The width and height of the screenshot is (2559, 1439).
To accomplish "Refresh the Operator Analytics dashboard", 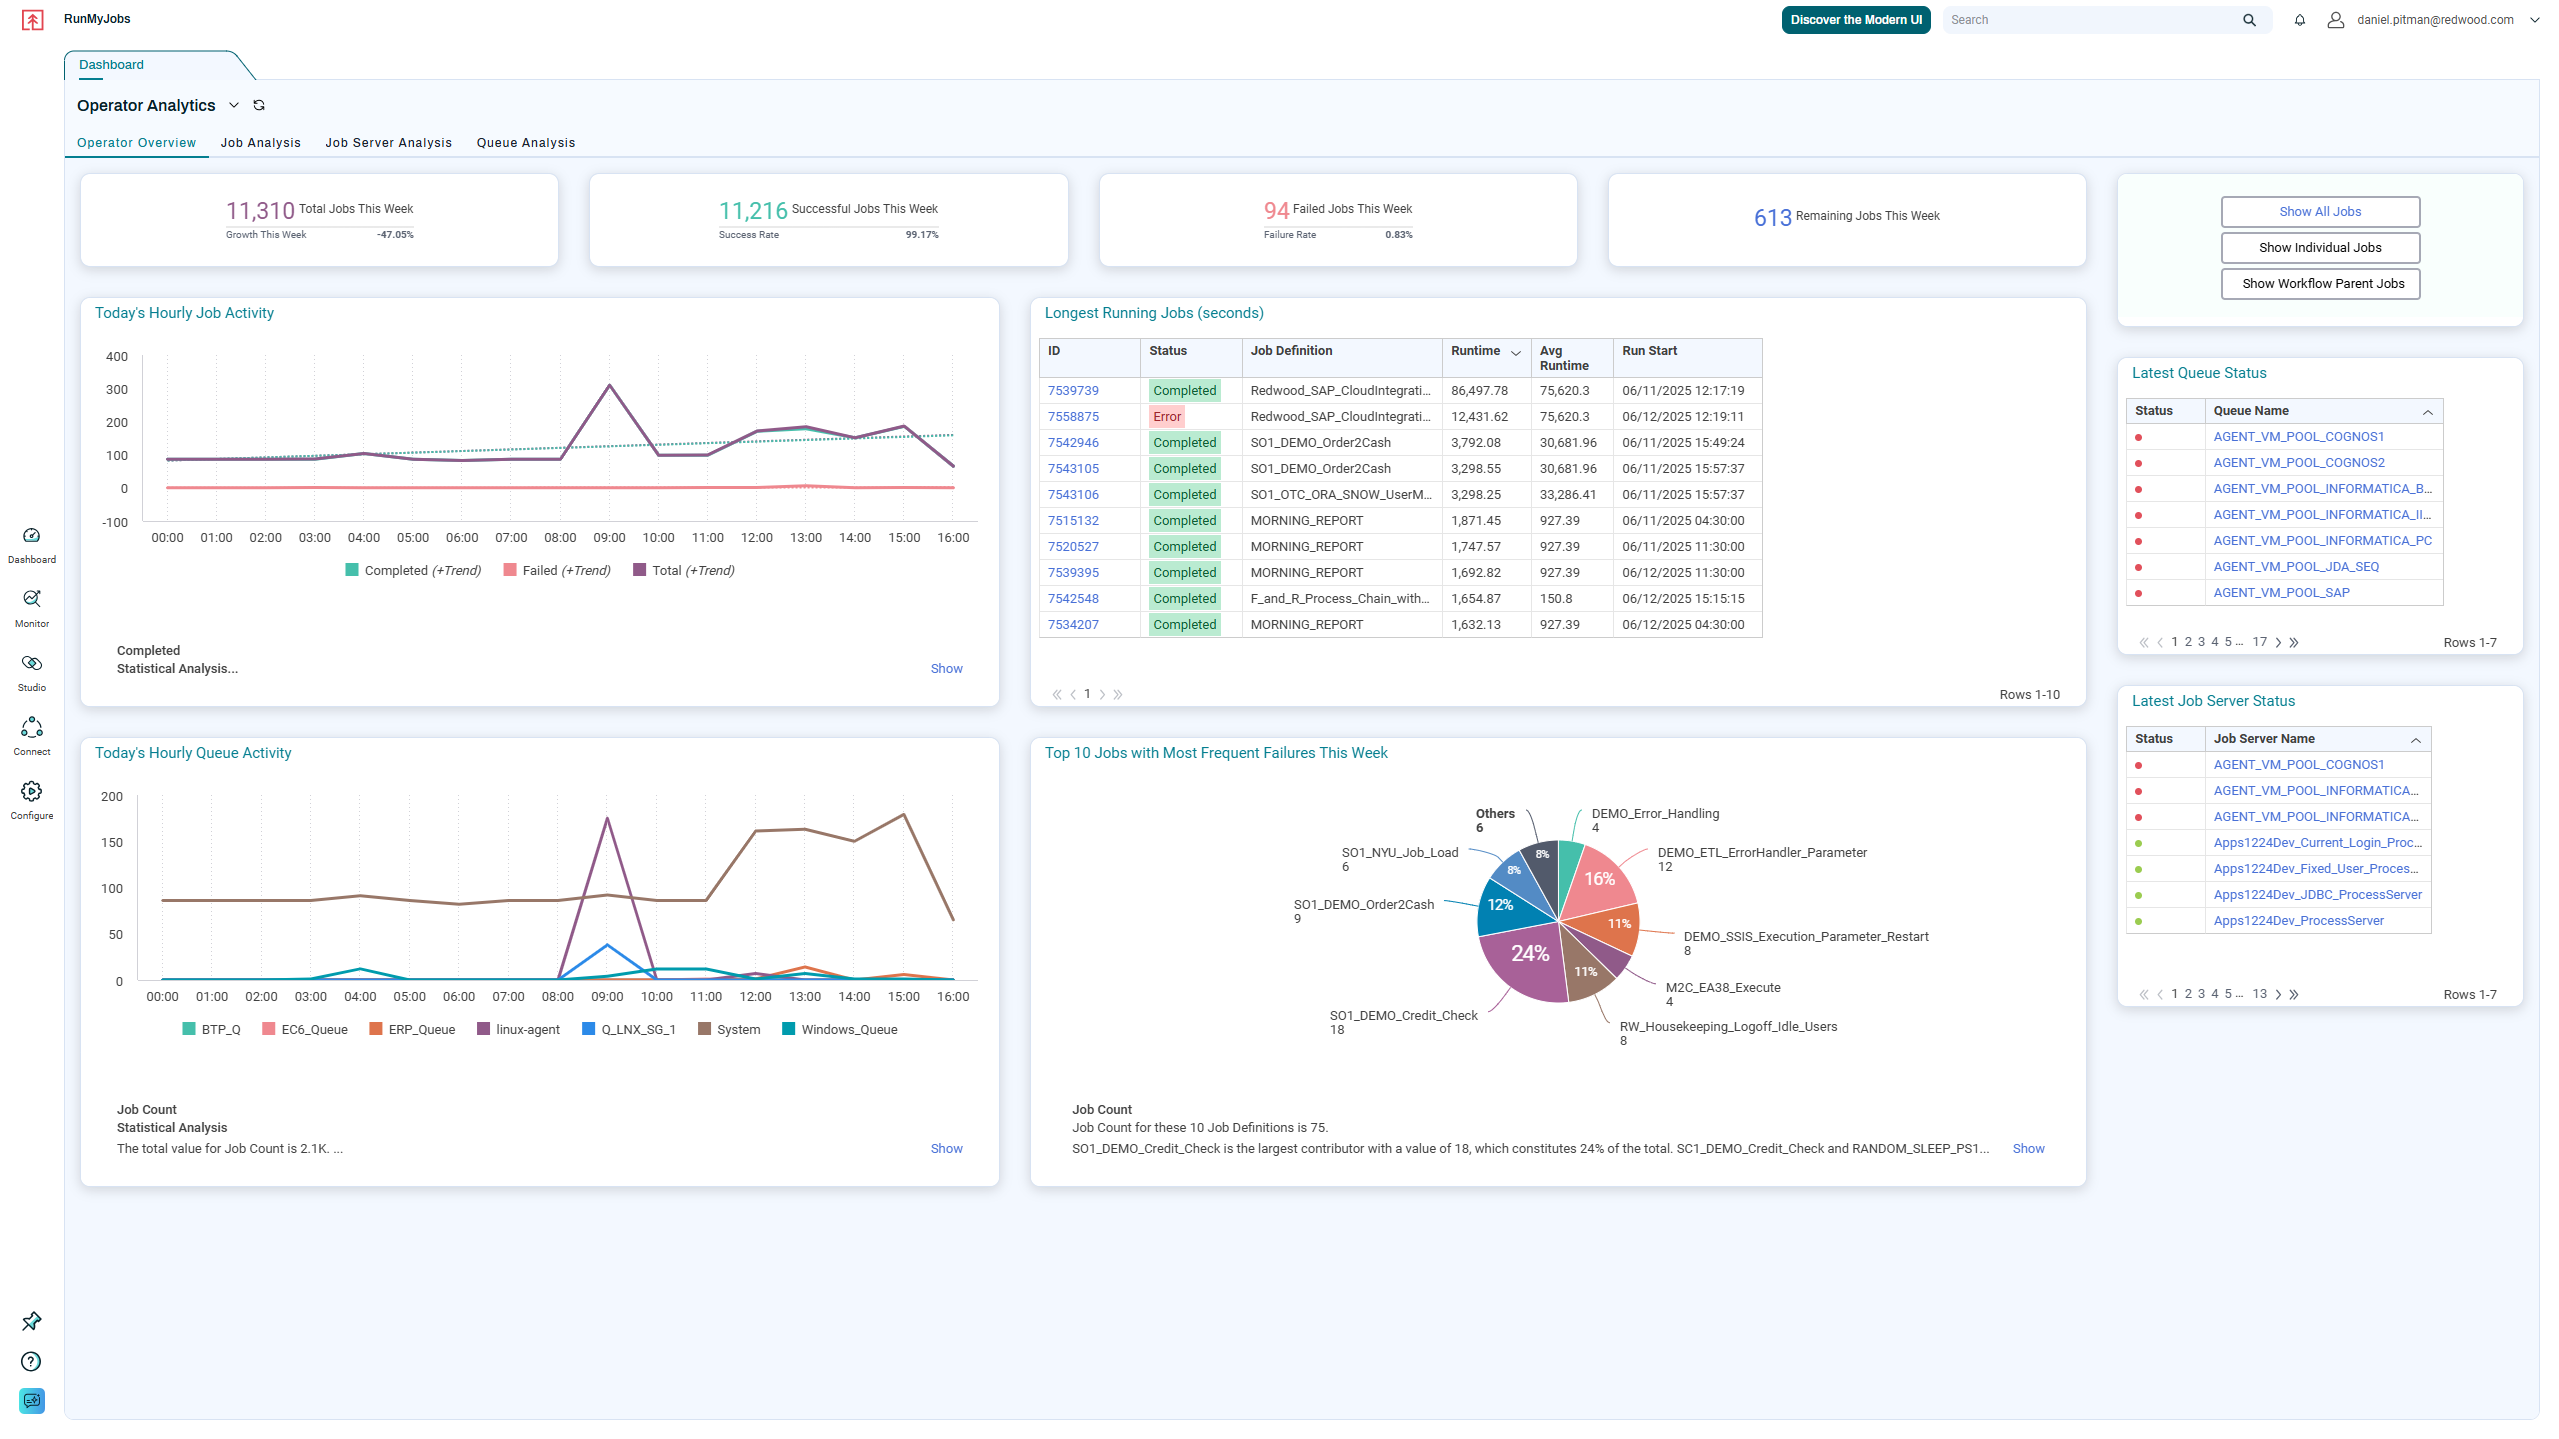I will (x=259, y=105).
